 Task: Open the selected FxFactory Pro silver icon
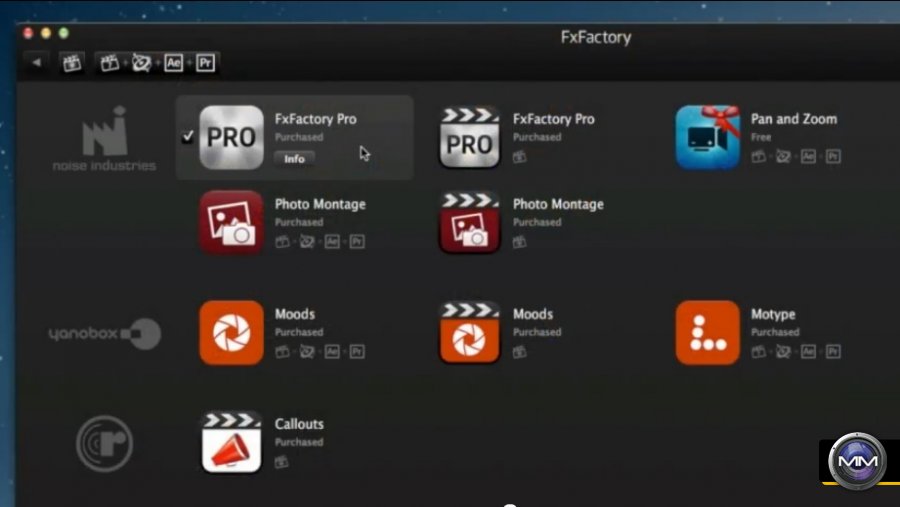pyautogui.click(x=231, y=137)
